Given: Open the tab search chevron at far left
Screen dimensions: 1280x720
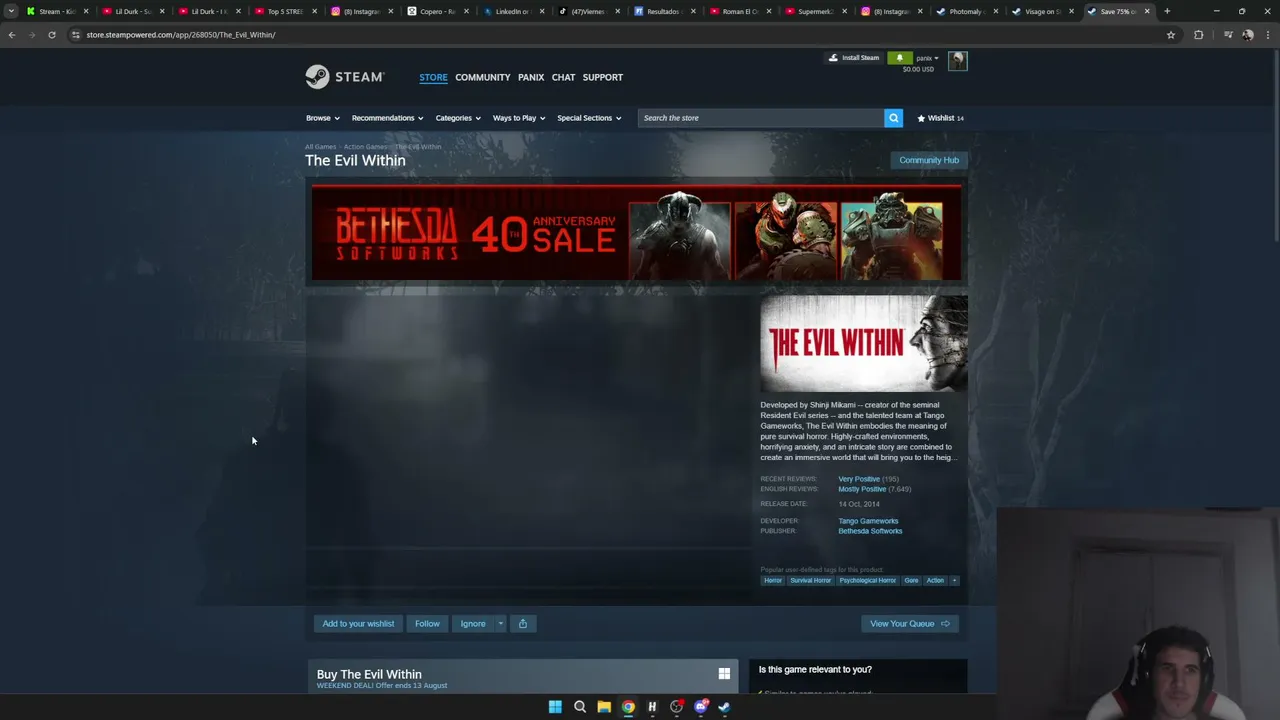Looking at the screenshot, I should pos(11,11).
